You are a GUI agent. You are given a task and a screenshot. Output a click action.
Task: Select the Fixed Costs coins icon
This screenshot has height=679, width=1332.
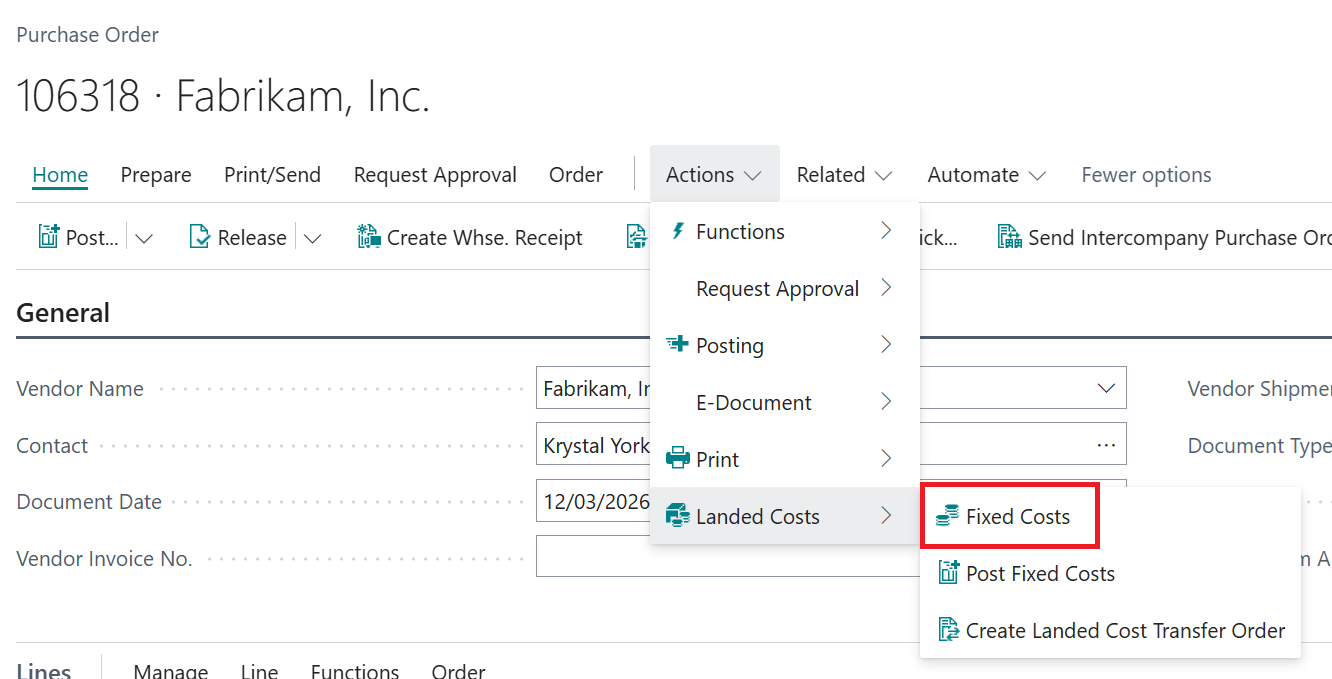(947, 517)
